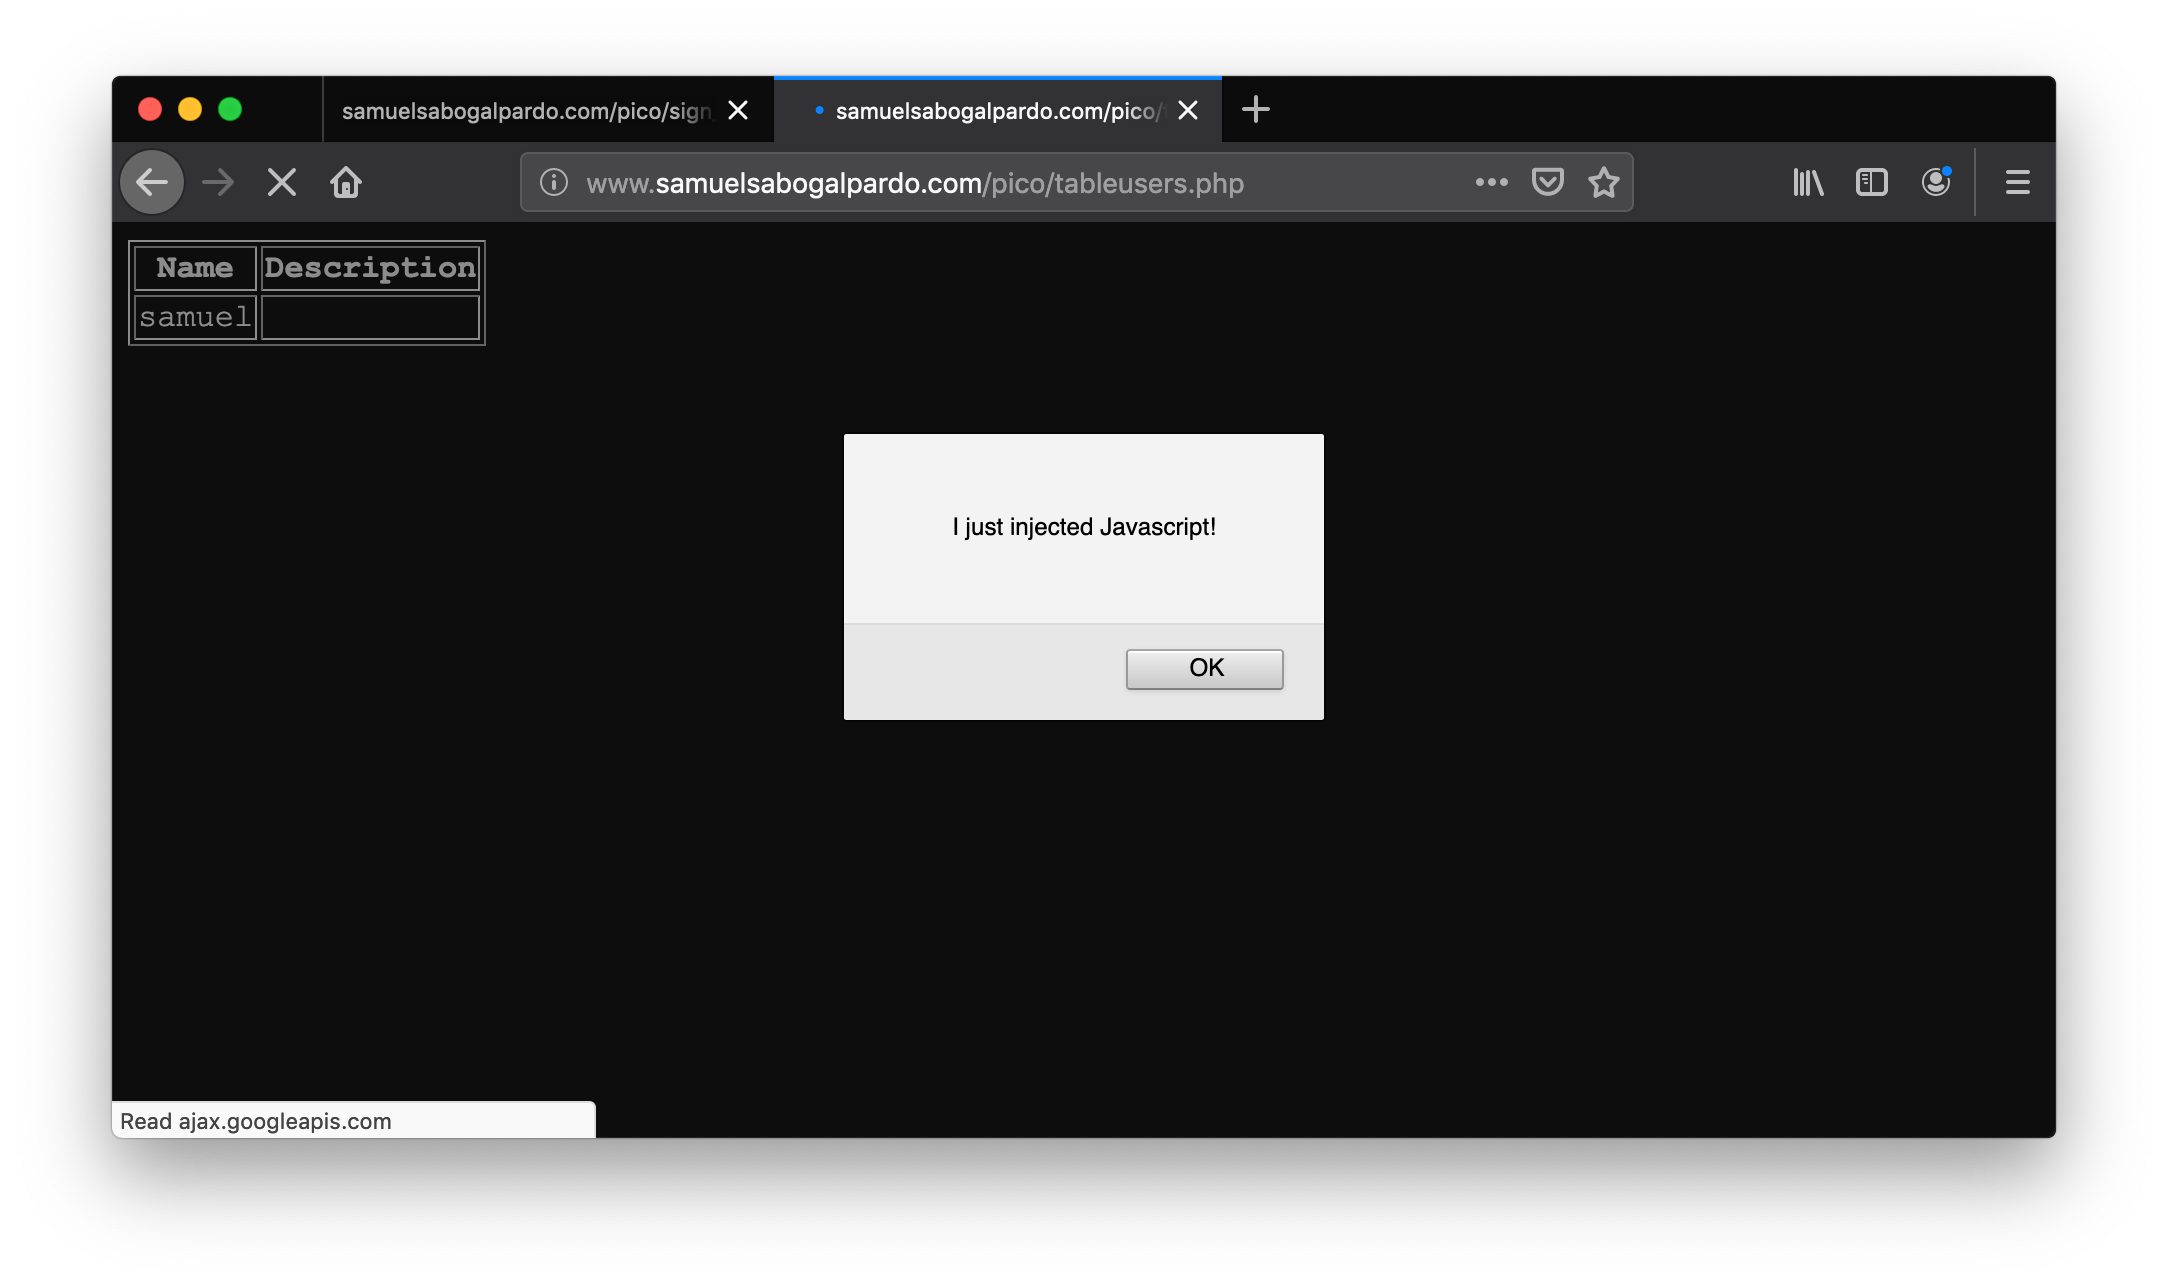Close the first pico/sign tab
Viewport: 2168px width, 1286px height.
(738, 111)
